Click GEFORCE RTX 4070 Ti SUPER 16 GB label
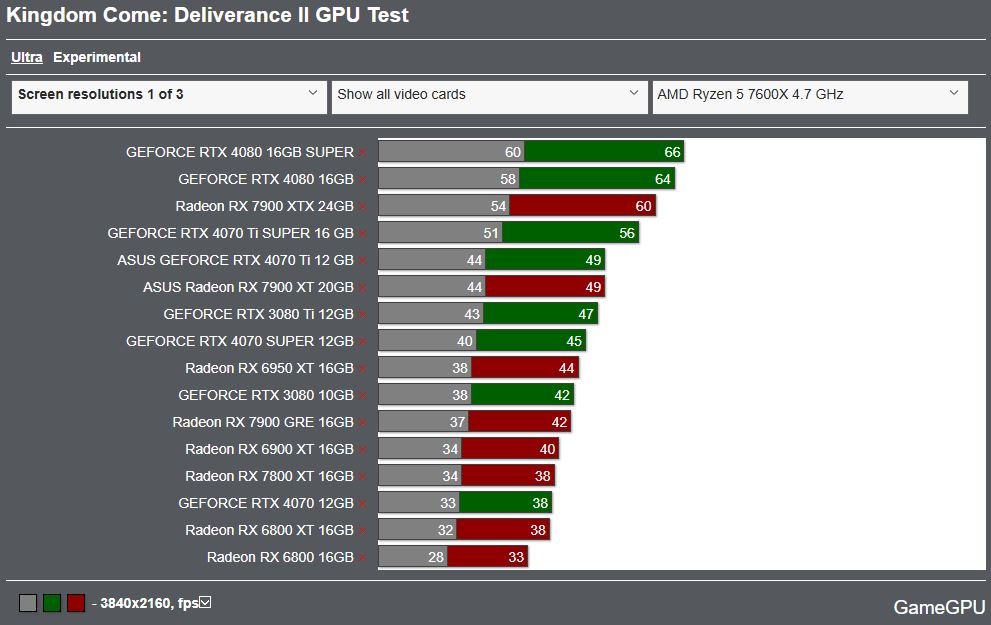The width and height of the screenshot is (991, 625). tap(231, 233)
